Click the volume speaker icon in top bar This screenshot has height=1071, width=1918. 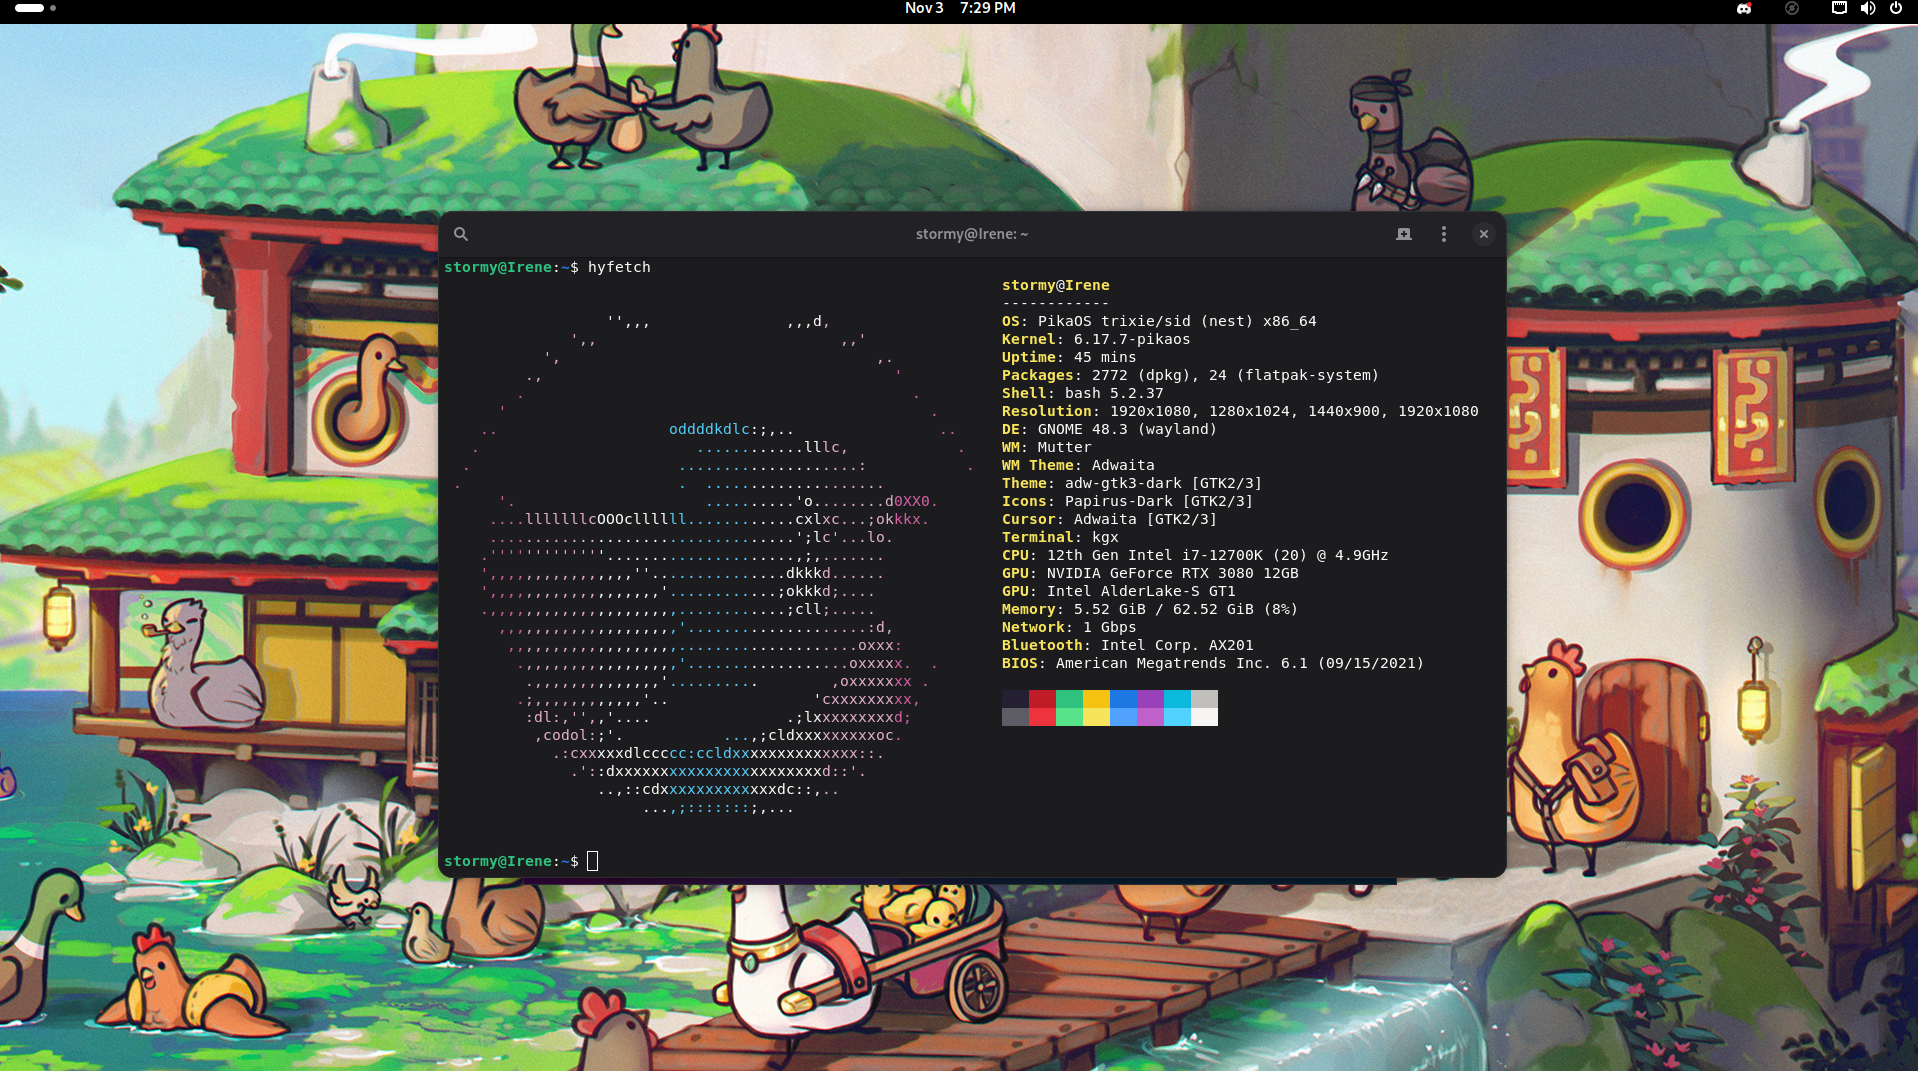point(1867,8)
